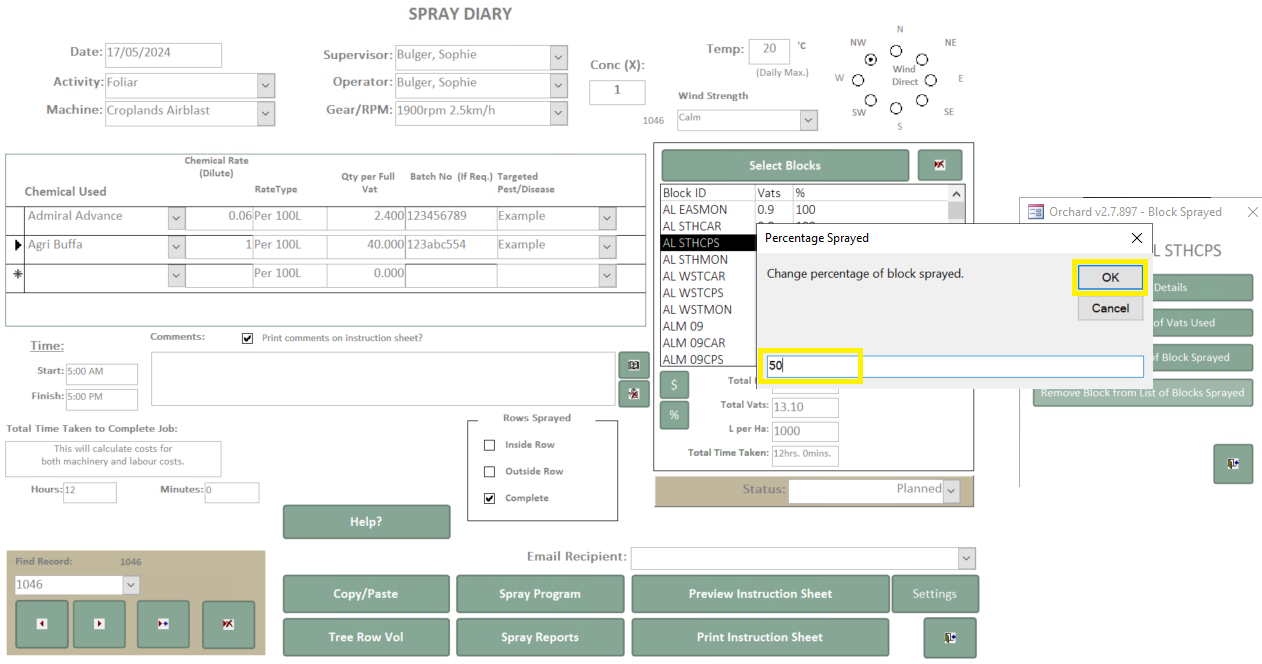Select S wind direction
This screenshot has width=1262, height=664.
[x=896, y=108]
